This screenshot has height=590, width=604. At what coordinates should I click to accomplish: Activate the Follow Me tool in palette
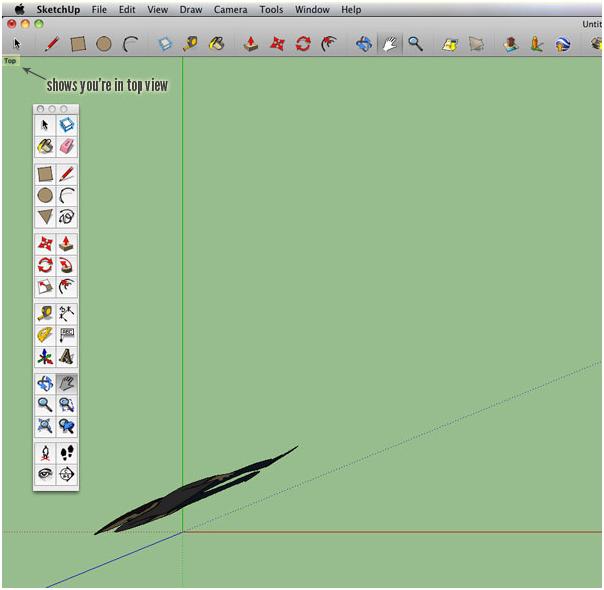(67, 265)
